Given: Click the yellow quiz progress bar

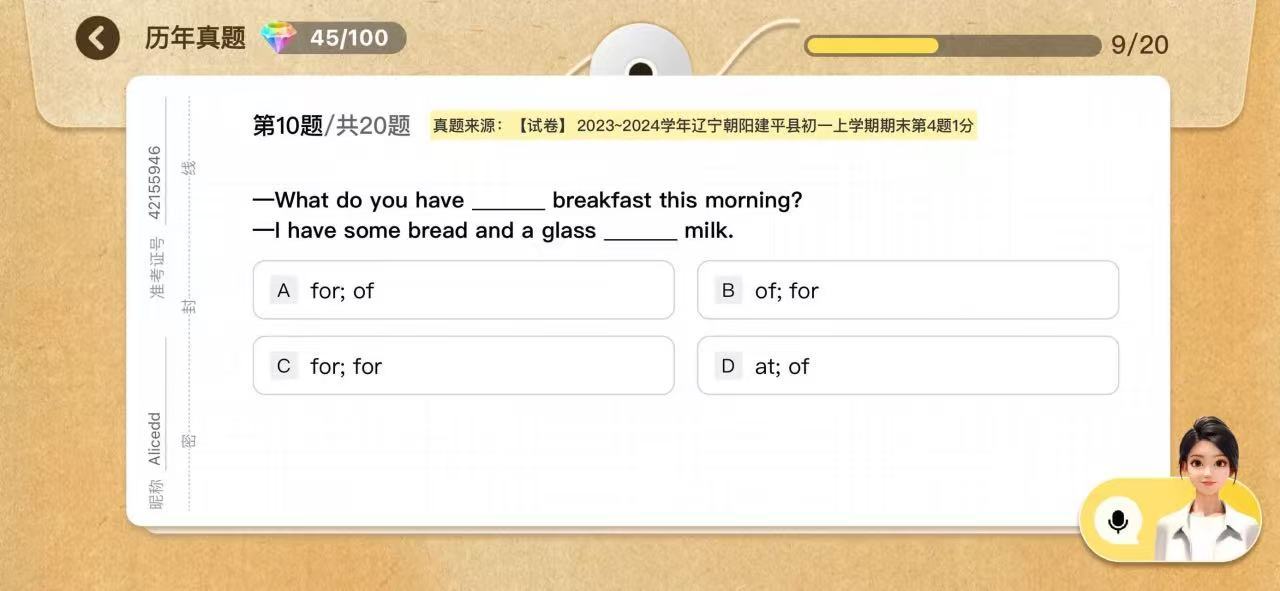Looking at the screenshot, I should click(x=951, y=45).
